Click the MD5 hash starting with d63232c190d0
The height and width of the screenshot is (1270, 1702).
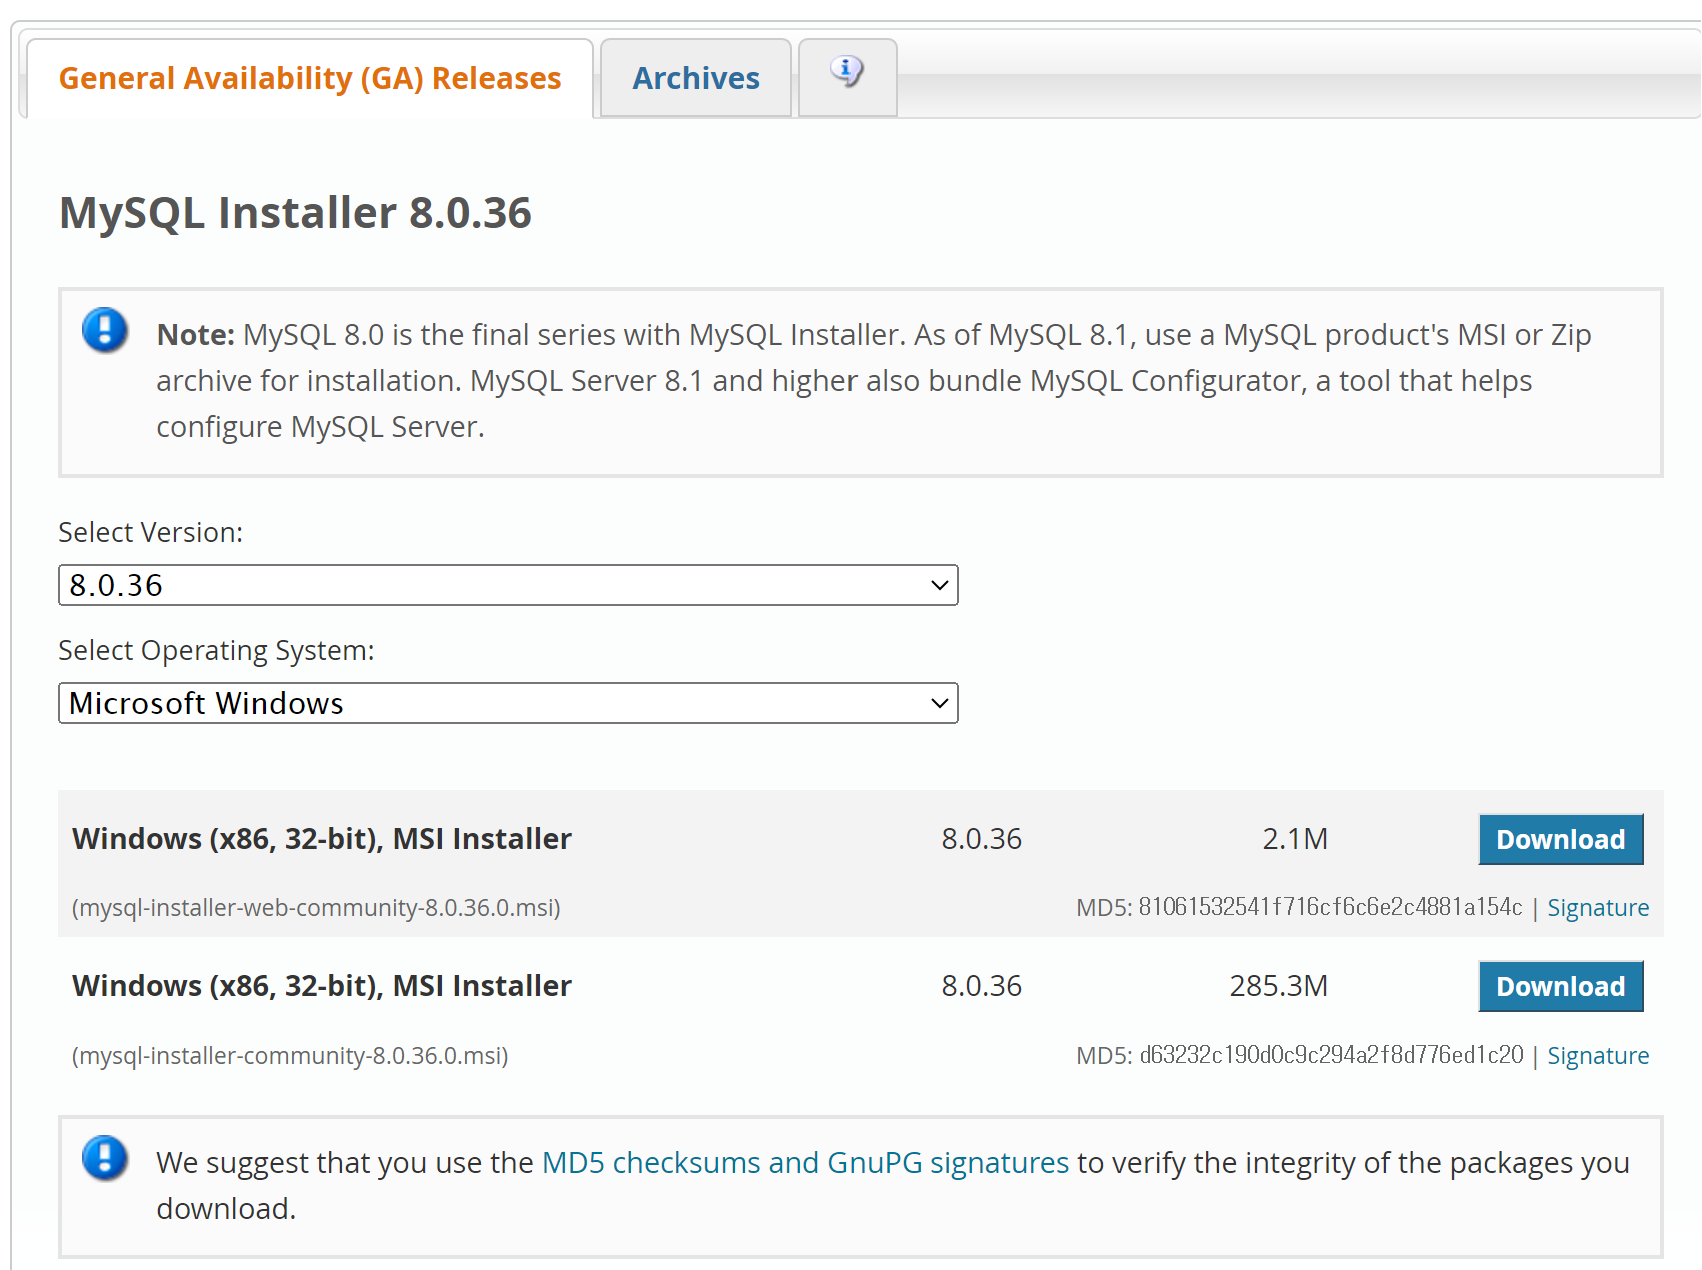pyautogui.click(x=1331, y=1055)
